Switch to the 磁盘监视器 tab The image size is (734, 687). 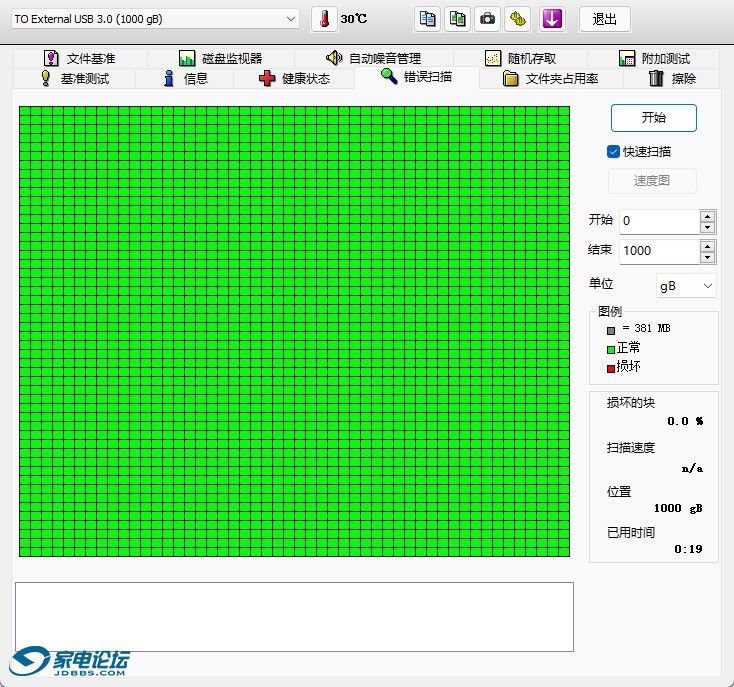(x=220, y=58)
